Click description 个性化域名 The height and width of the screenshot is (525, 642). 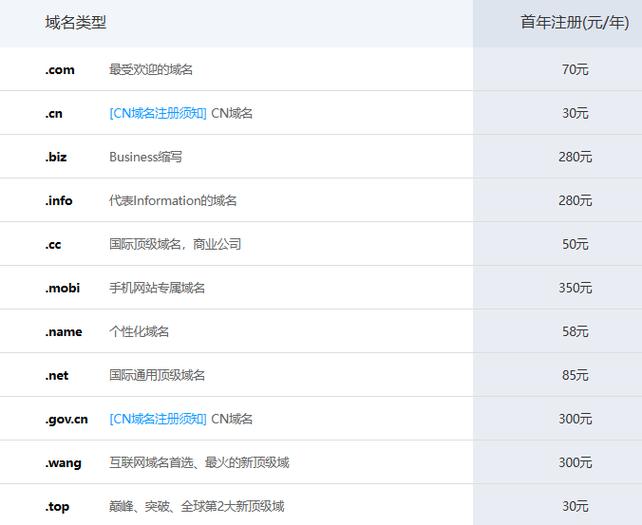click(139, 332)
